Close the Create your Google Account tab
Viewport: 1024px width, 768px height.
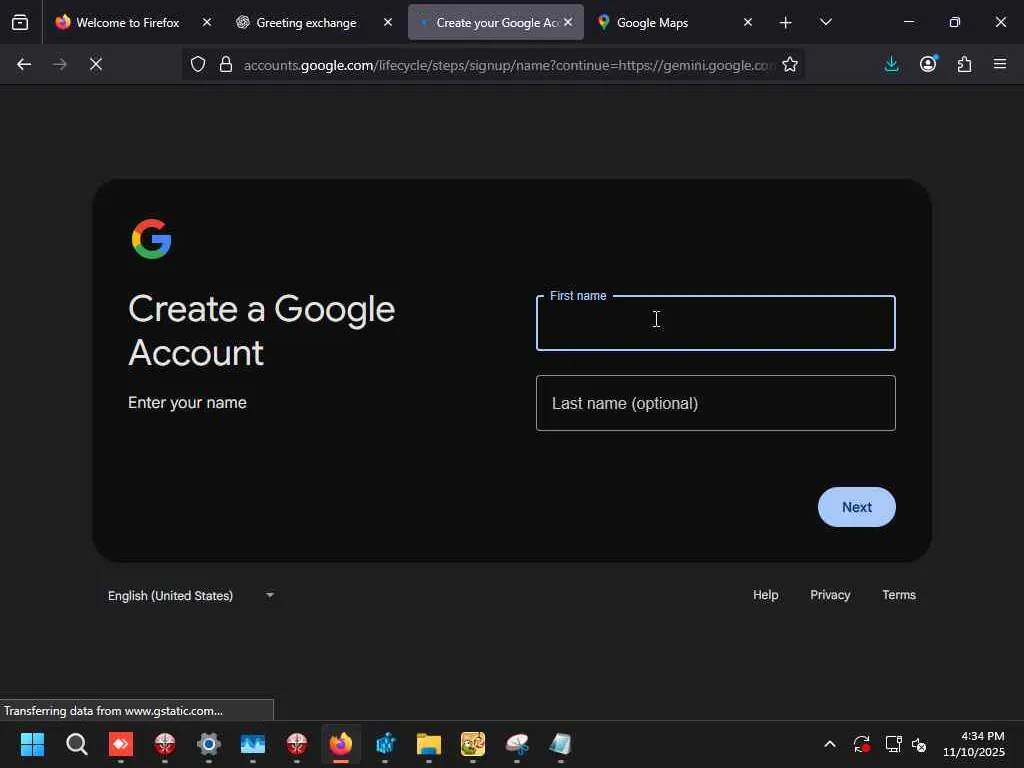[x=568, y=22]
